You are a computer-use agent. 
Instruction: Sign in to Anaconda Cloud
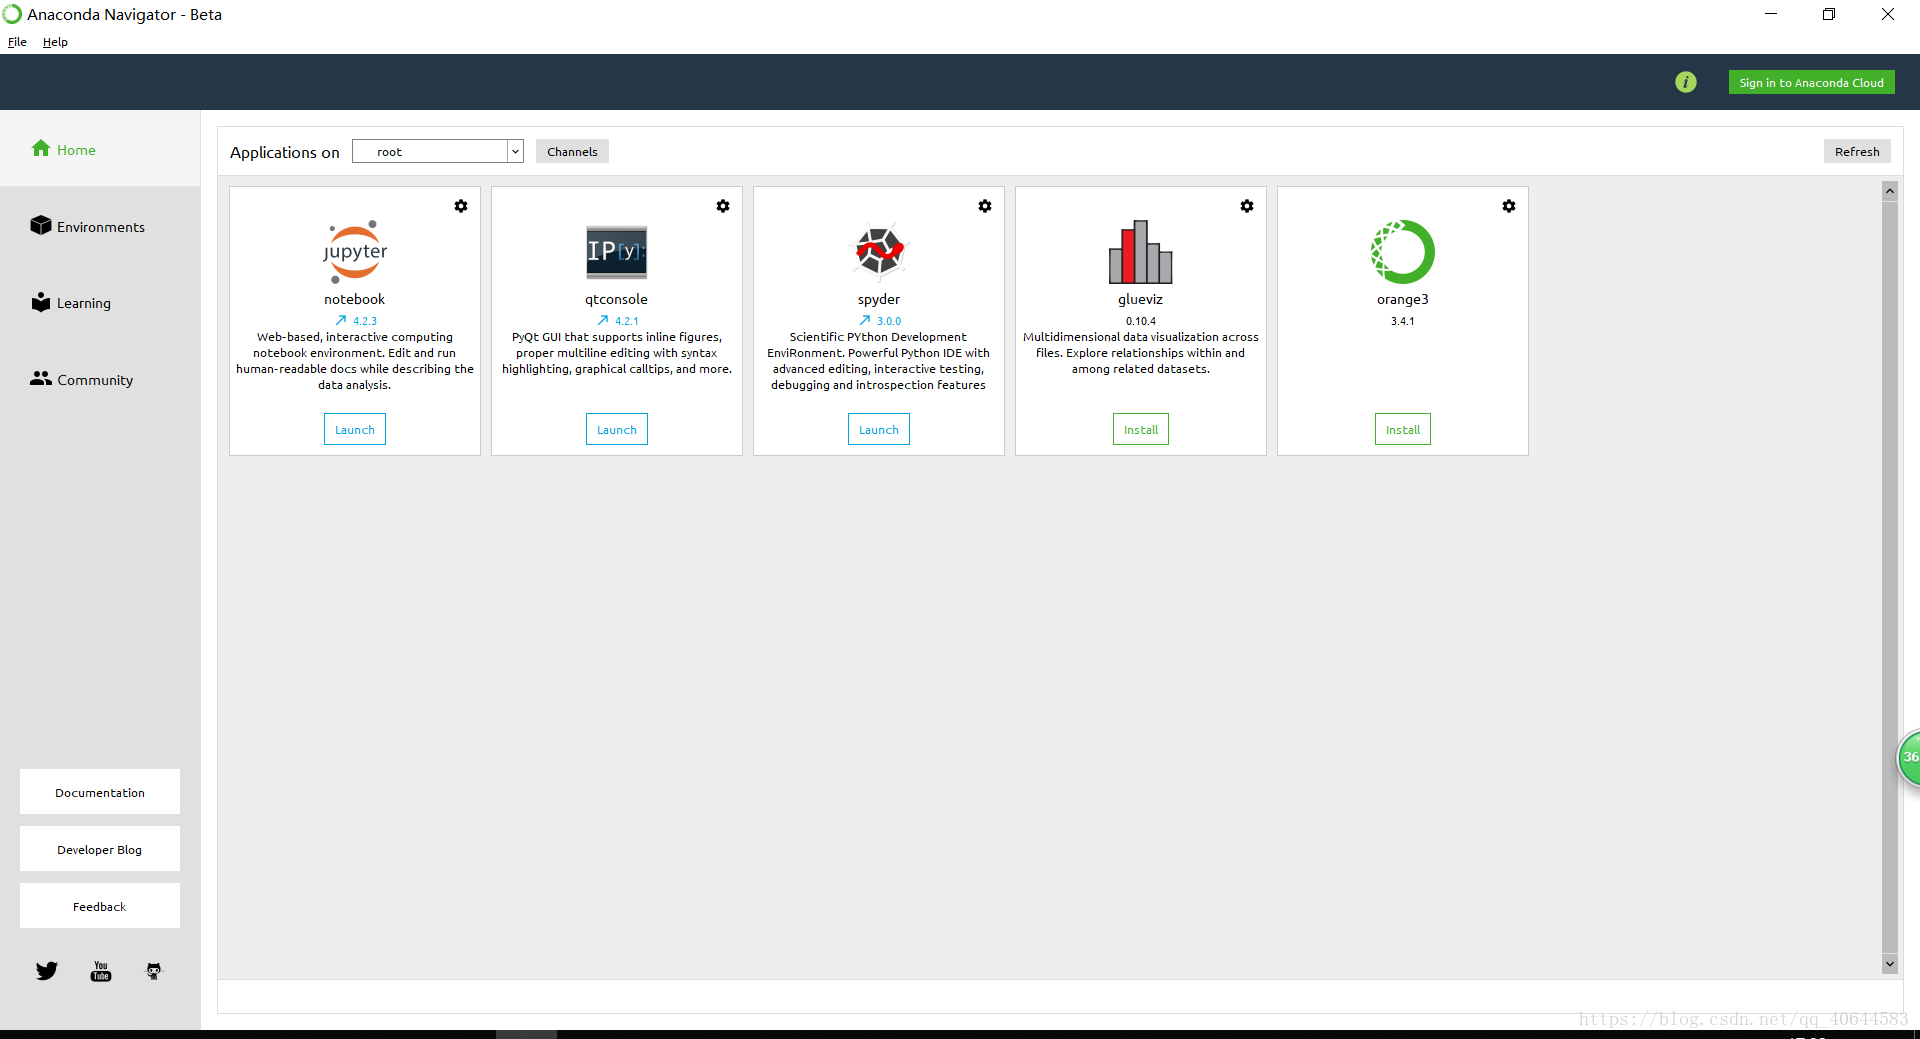pyautogui.click(x=1811, y=82)
